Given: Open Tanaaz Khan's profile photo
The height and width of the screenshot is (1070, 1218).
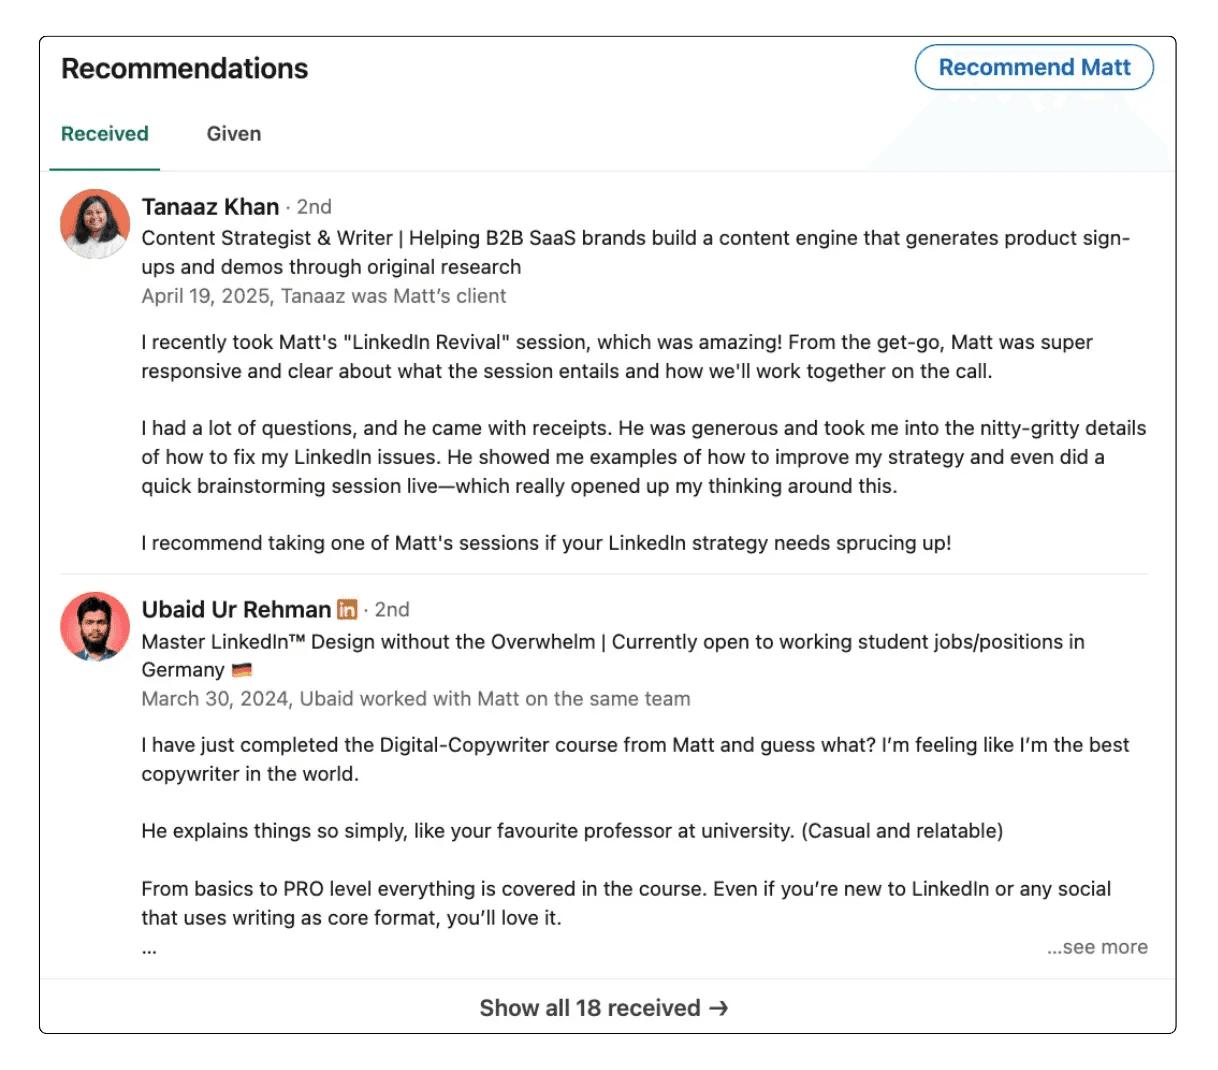Looking at the screenshot, I should 95,224.
